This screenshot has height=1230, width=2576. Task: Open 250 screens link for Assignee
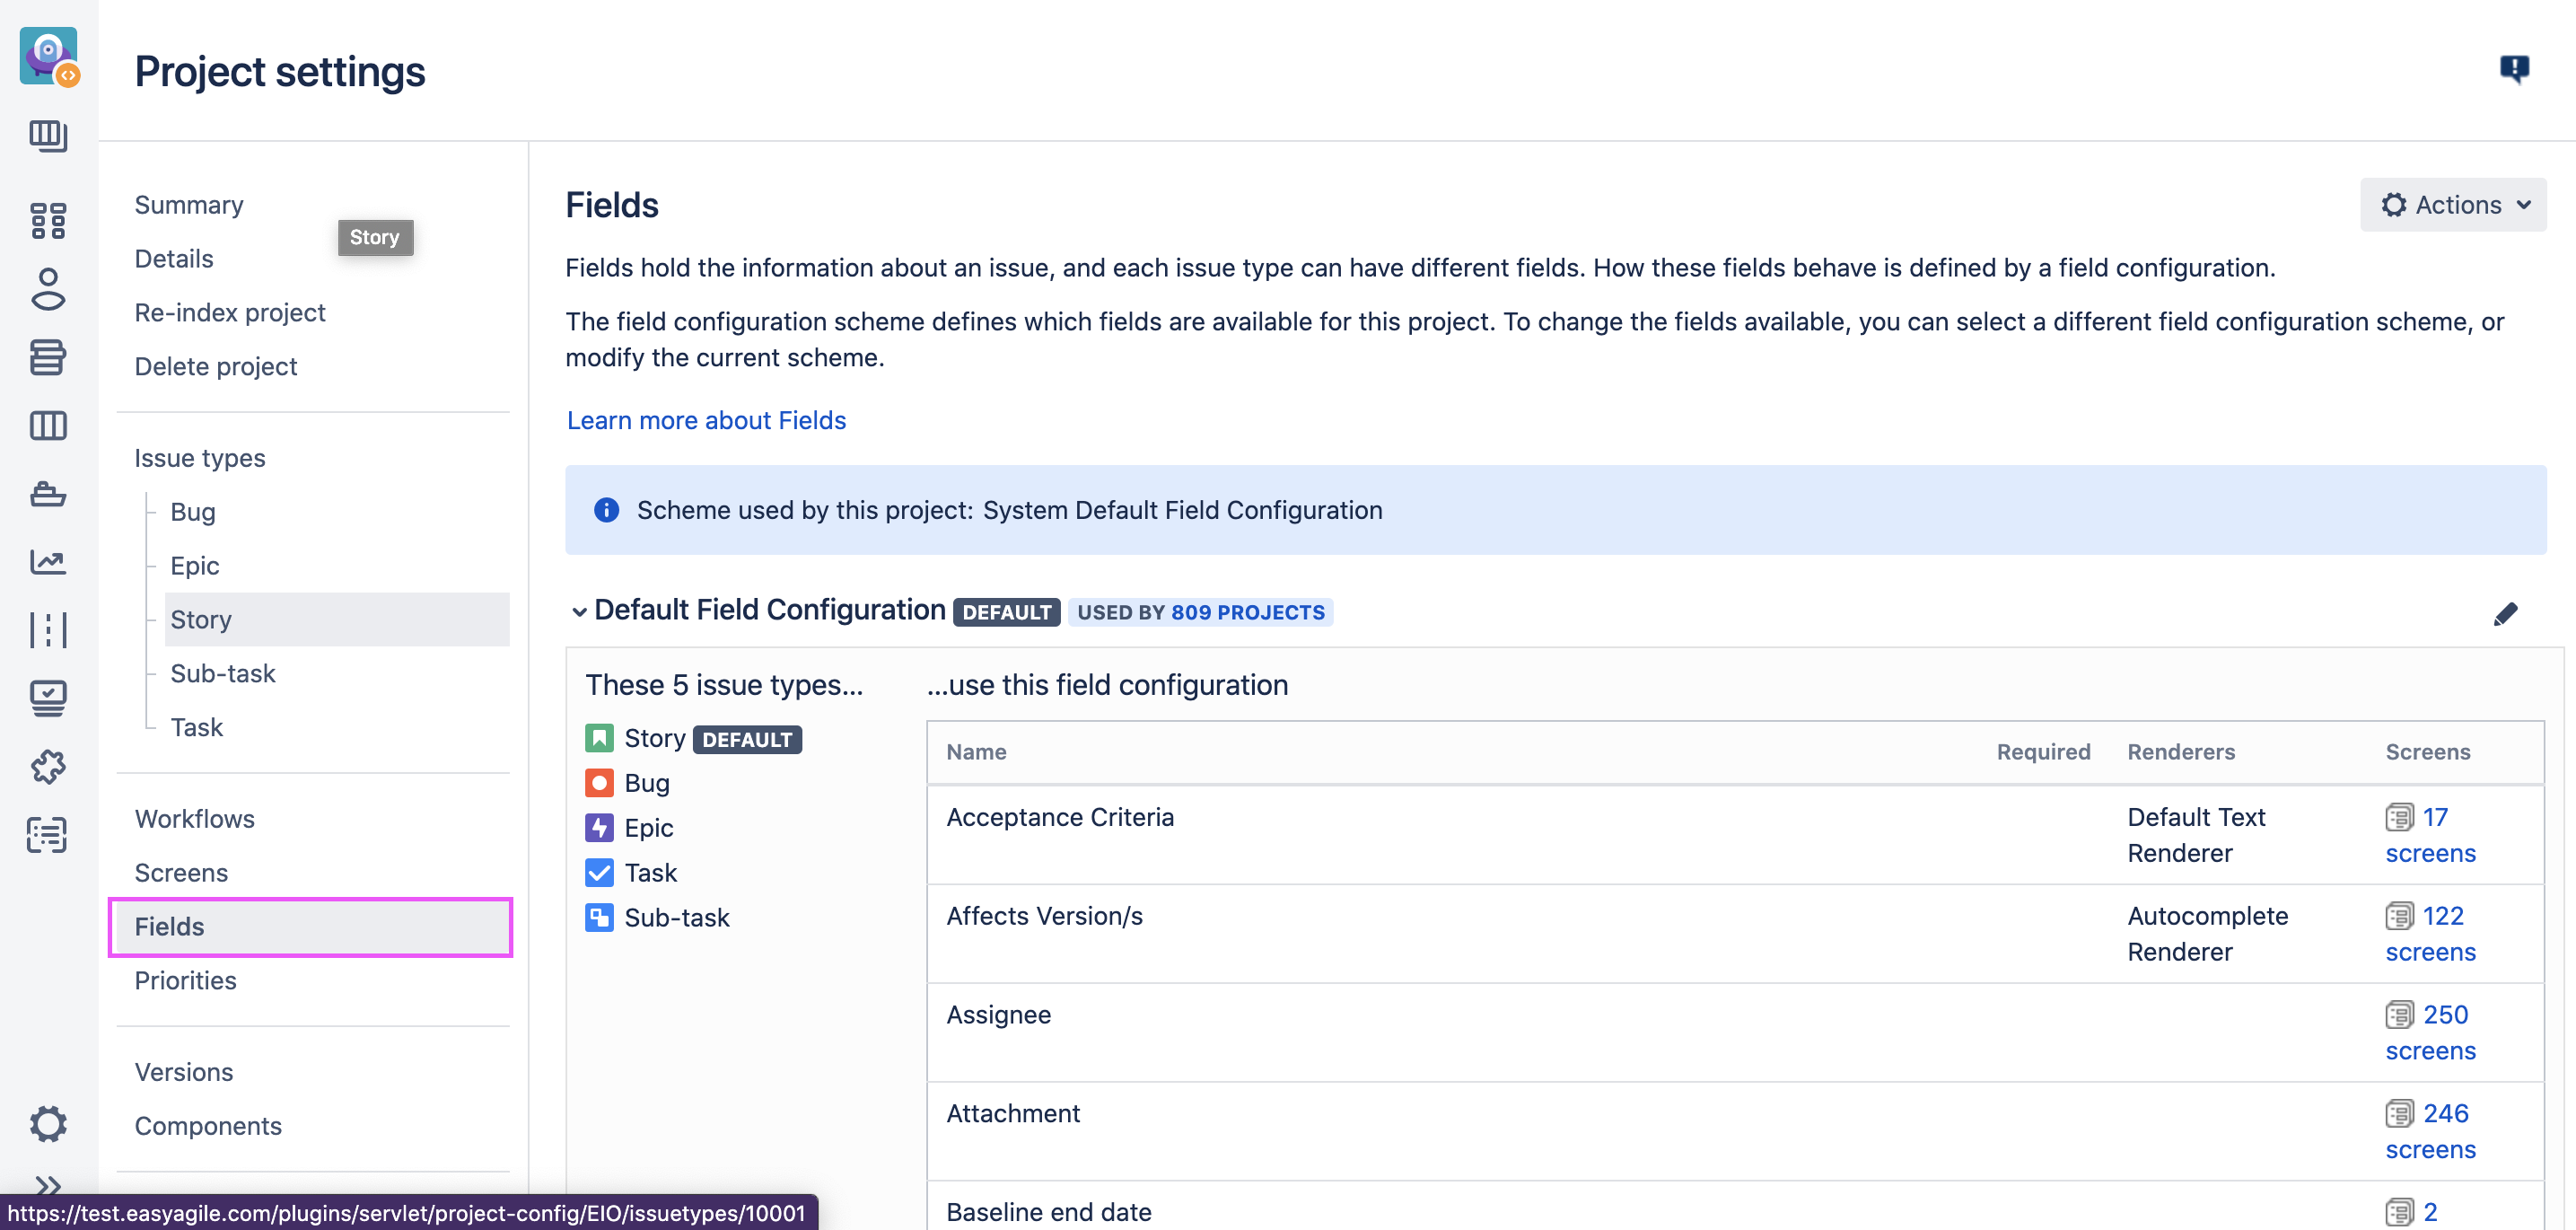[x=2445, y=1015]
